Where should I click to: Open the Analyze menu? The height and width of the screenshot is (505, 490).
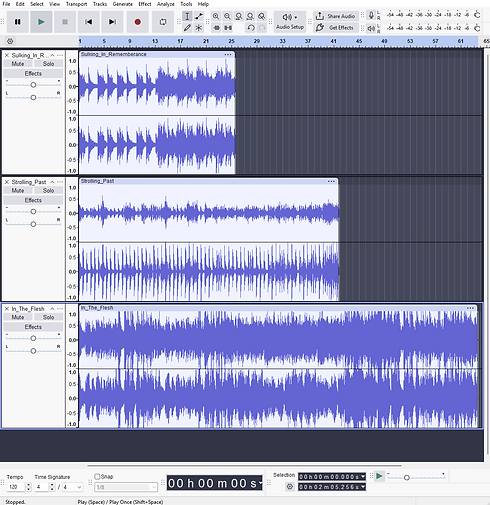point(166,4)
